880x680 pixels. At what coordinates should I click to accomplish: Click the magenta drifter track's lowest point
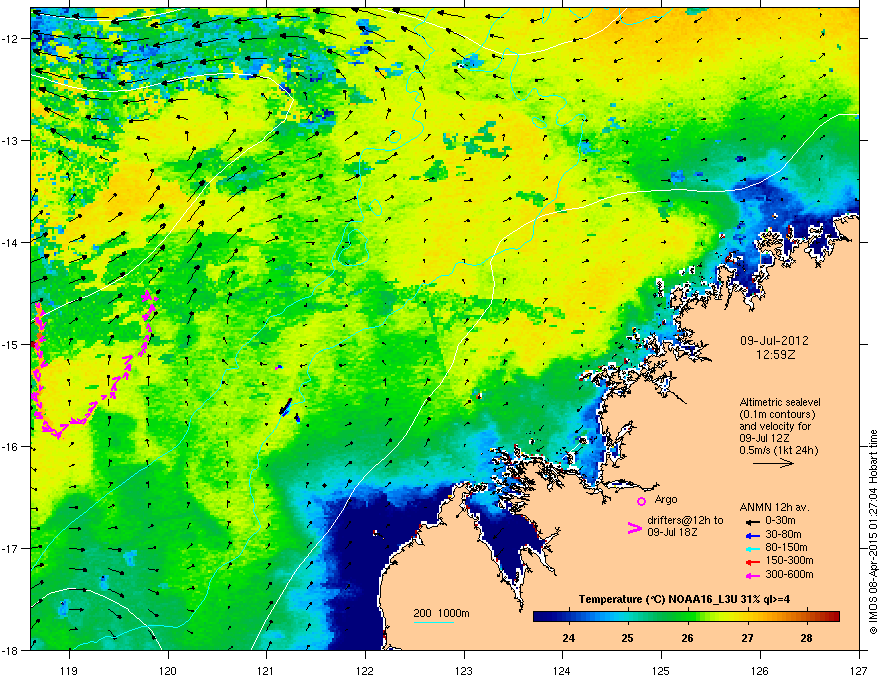[58, 435]
